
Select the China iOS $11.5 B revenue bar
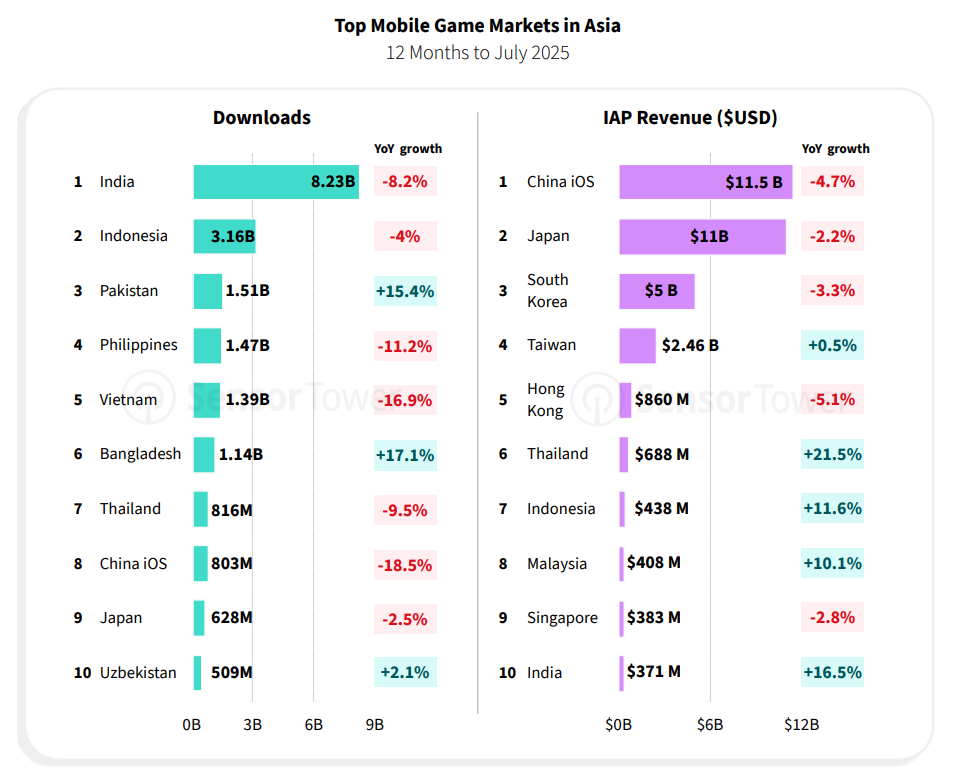(705, 182)
